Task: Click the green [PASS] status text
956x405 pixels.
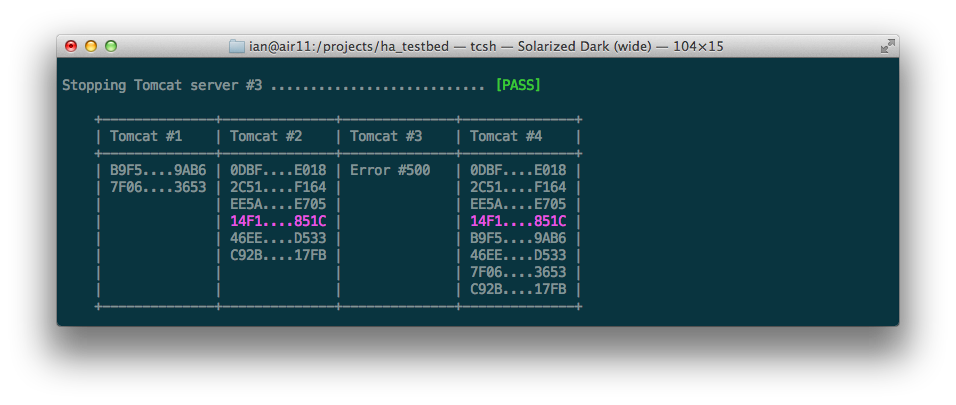Action: pos(517,85)
